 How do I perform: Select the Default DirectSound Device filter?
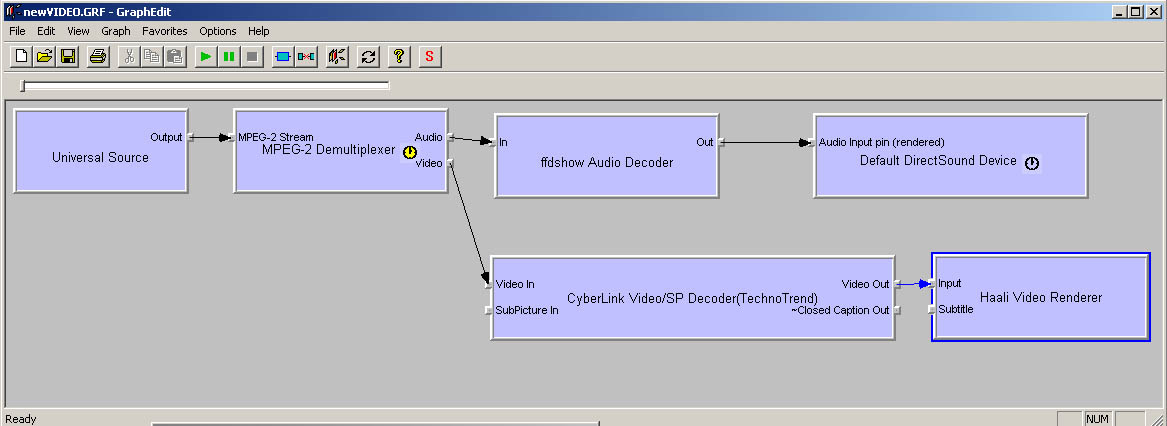click(x=950, y=156)
